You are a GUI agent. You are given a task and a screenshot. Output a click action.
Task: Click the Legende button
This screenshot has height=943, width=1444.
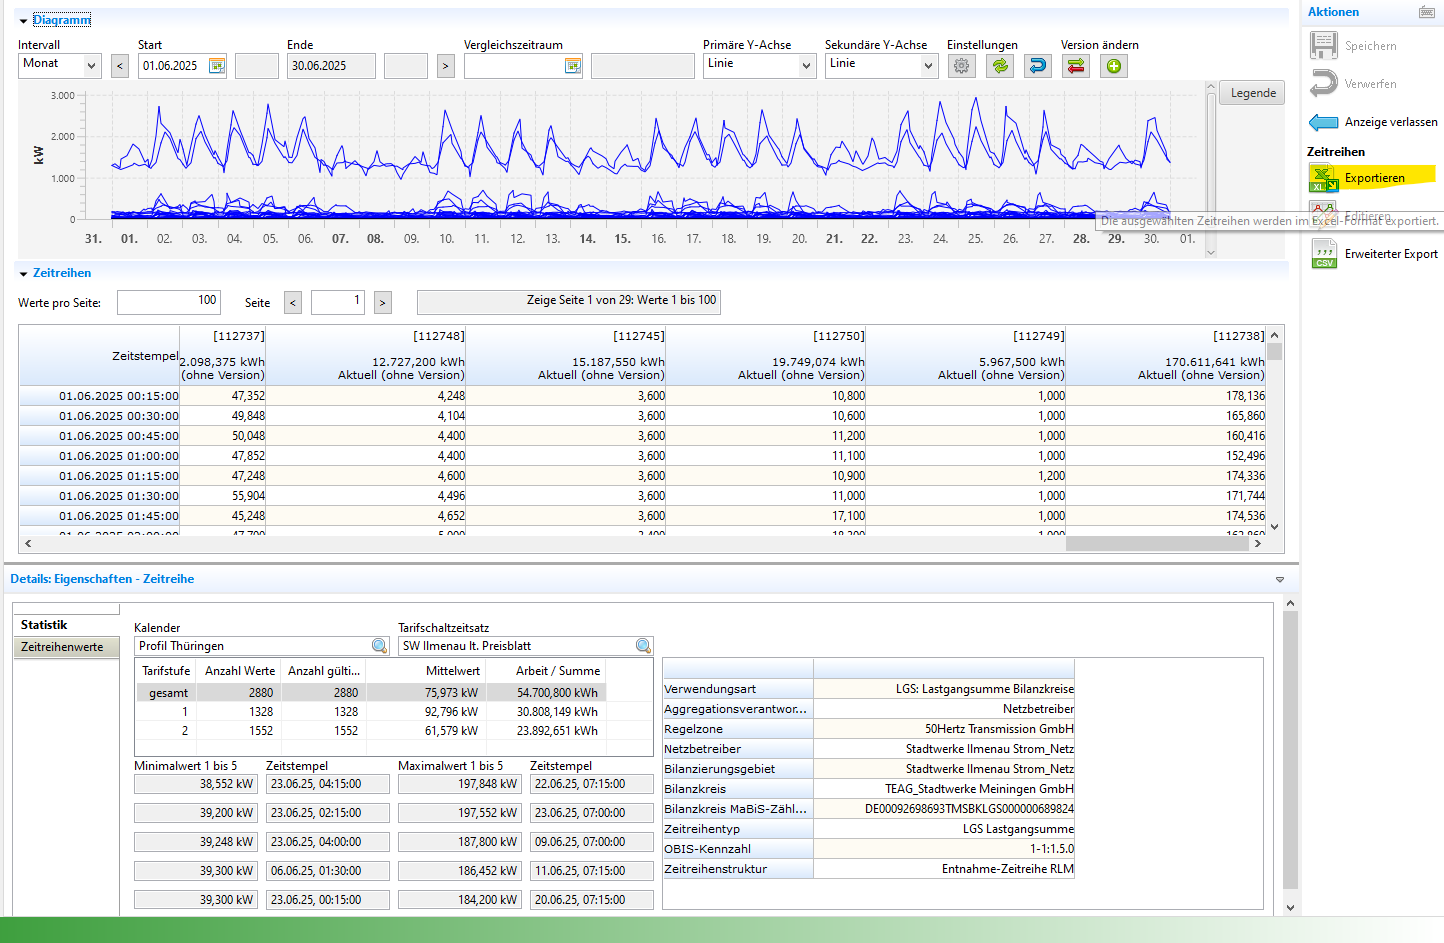pyautogui.click(x=1252, y=93)
